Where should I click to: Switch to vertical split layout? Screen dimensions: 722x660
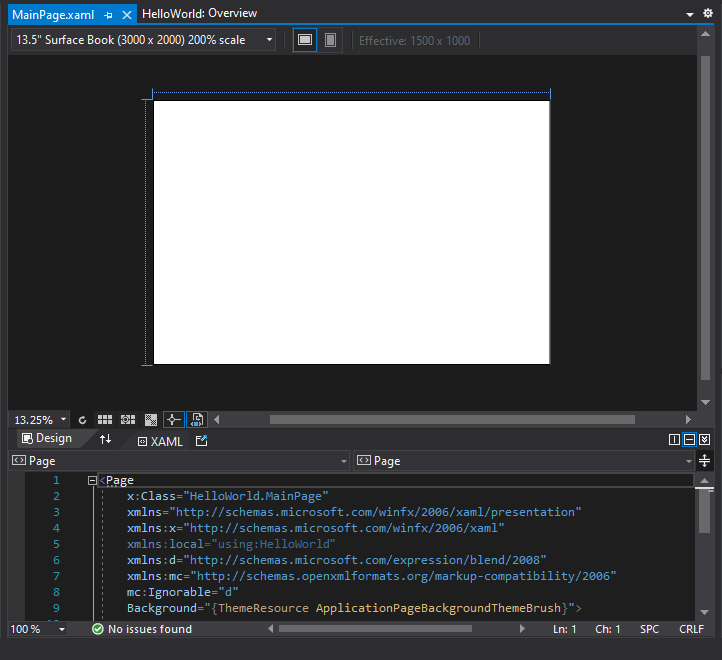pos(674,439)
